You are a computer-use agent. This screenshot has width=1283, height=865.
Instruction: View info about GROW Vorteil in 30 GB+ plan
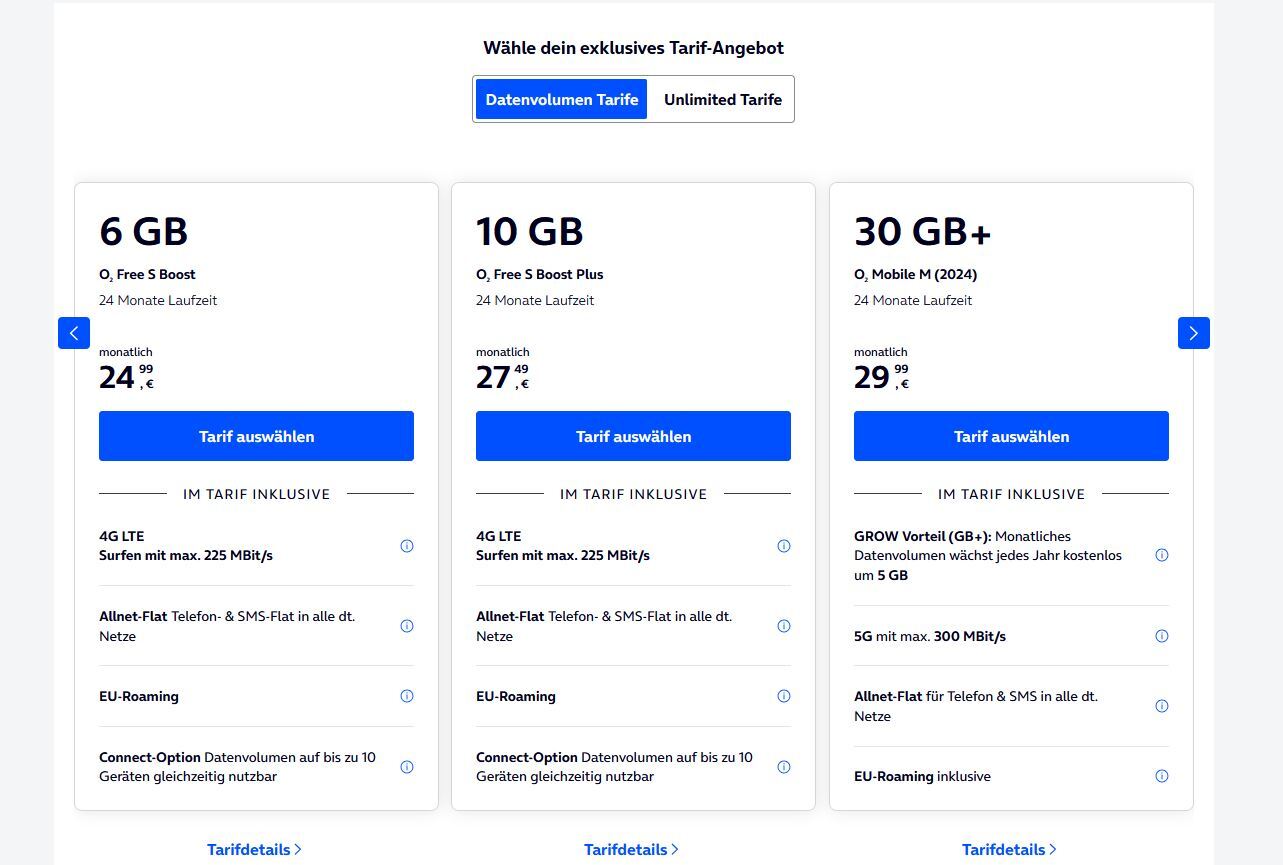1162,555
